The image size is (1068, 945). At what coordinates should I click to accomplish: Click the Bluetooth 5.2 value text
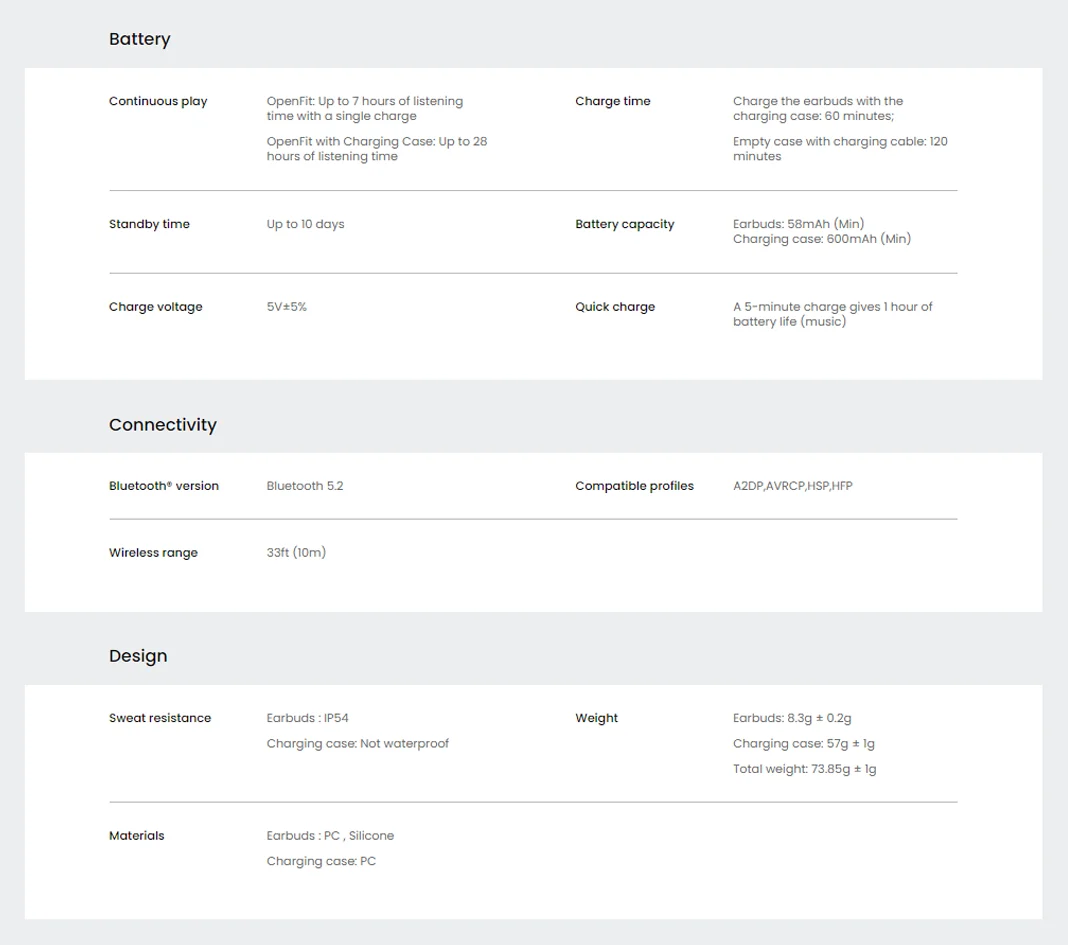click(x=305, y=486)
